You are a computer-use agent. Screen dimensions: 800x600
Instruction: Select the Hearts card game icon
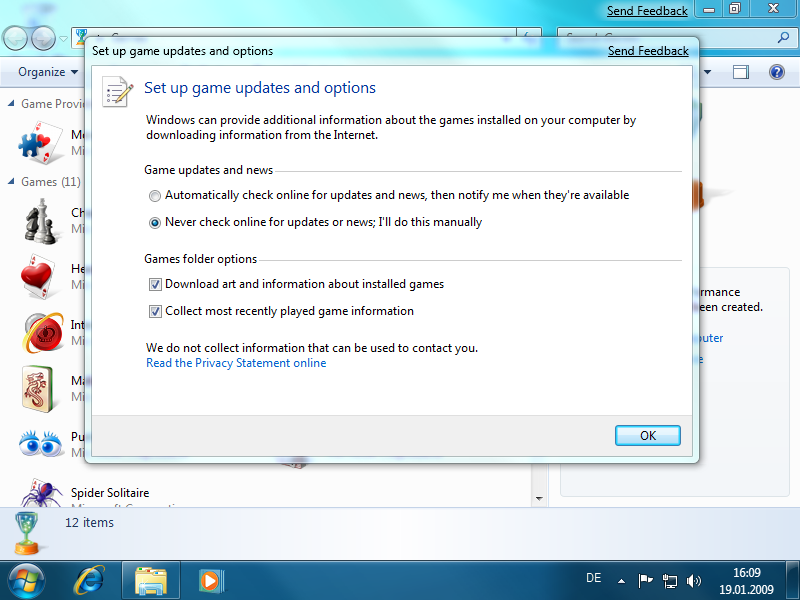(38, 275)
